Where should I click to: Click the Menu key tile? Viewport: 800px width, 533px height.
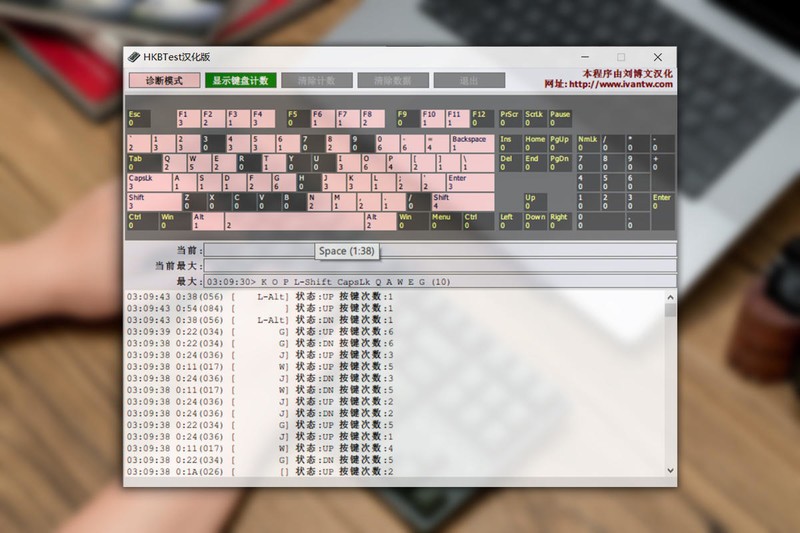445,221
